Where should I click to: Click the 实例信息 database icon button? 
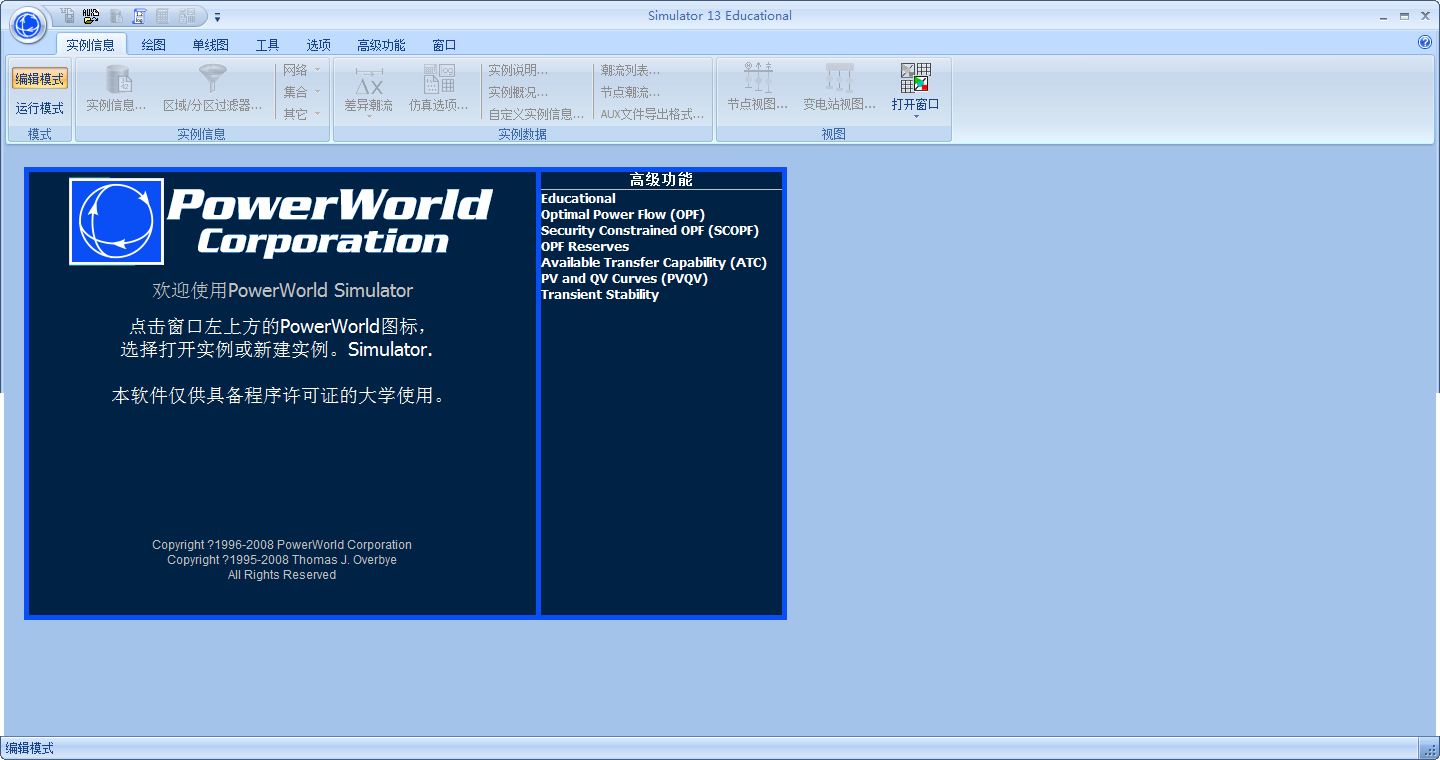click(x=117, y=80)
